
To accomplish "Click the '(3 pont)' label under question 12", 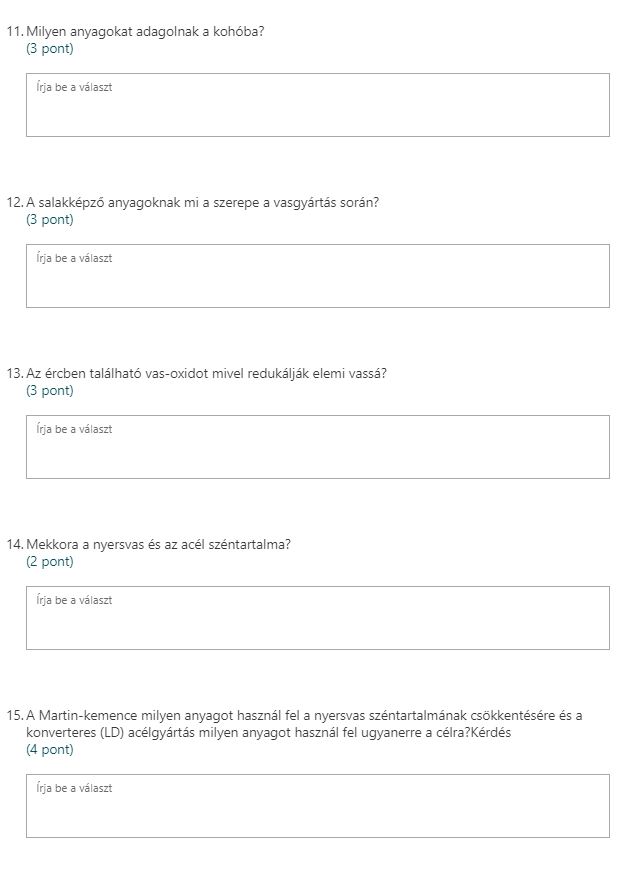I will click(50, 219).
